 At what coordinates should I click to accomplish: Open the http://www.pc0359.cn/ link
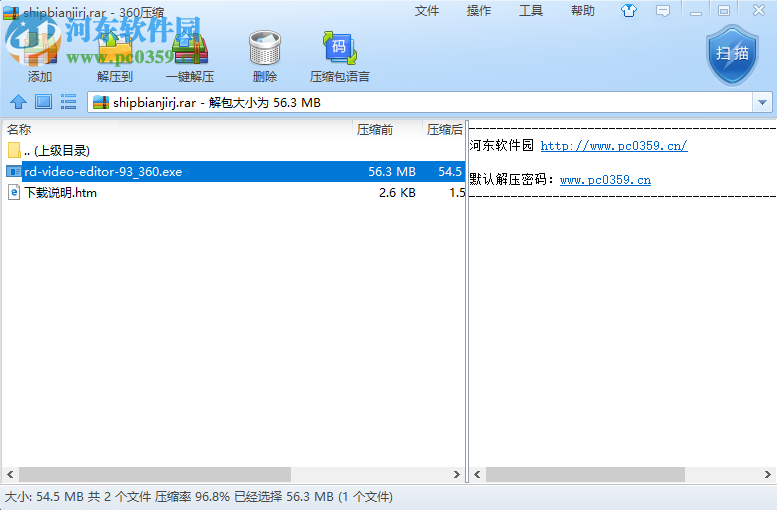pos(614,146)
